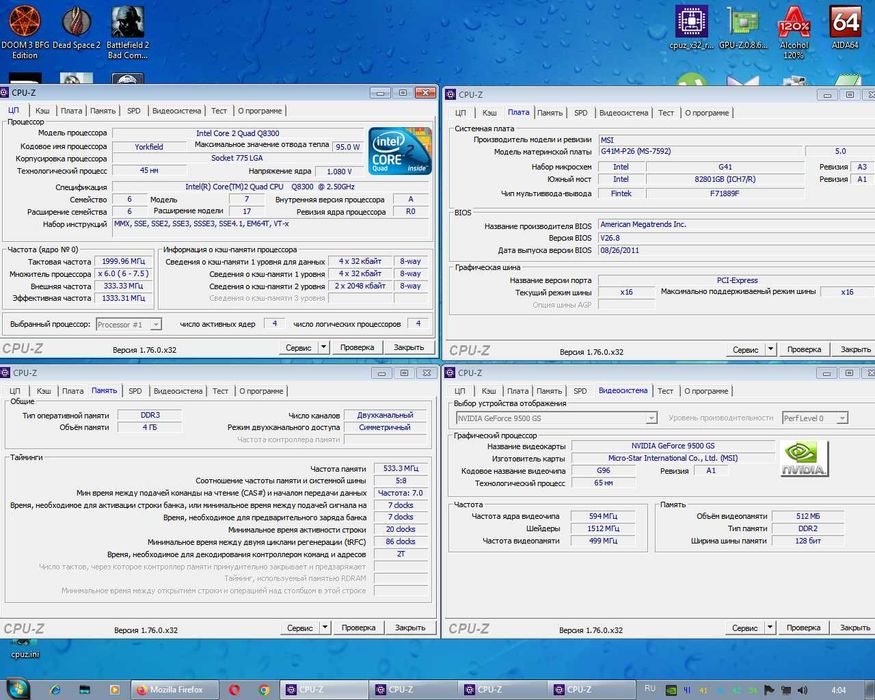Click Сервис button in the processor window

(x=299, y=347)
